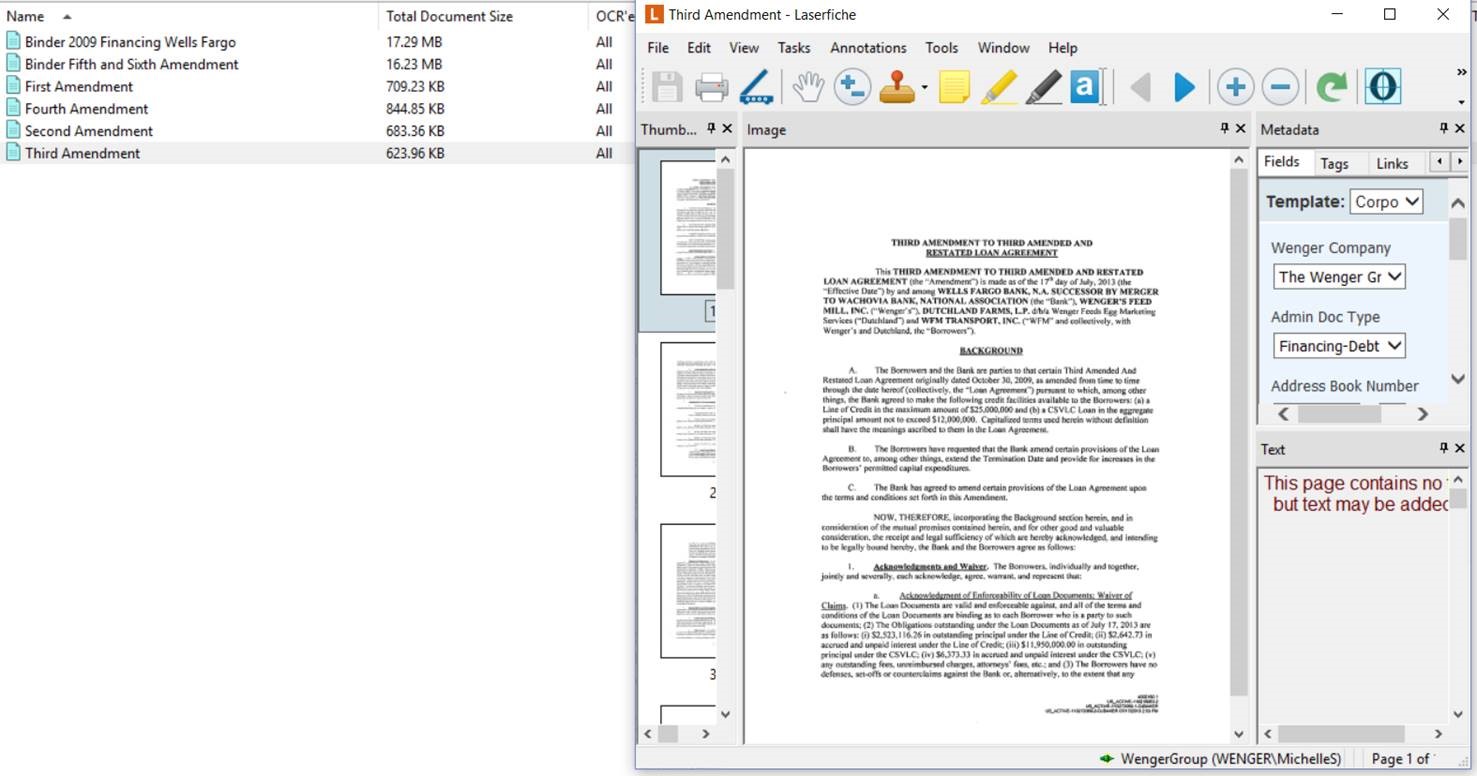The width and height of the screenshot is (1477, 776).
Task: Click the Thumbnails pane vertical scrollbar thumb
Action: [x=726, y=230]
